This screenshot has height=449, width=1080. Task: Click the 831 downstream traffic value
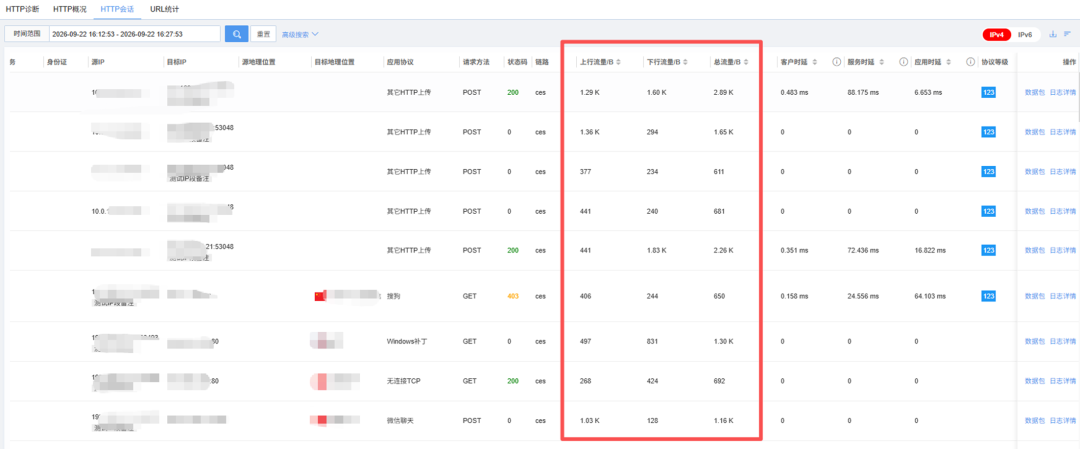pos(652,341)
